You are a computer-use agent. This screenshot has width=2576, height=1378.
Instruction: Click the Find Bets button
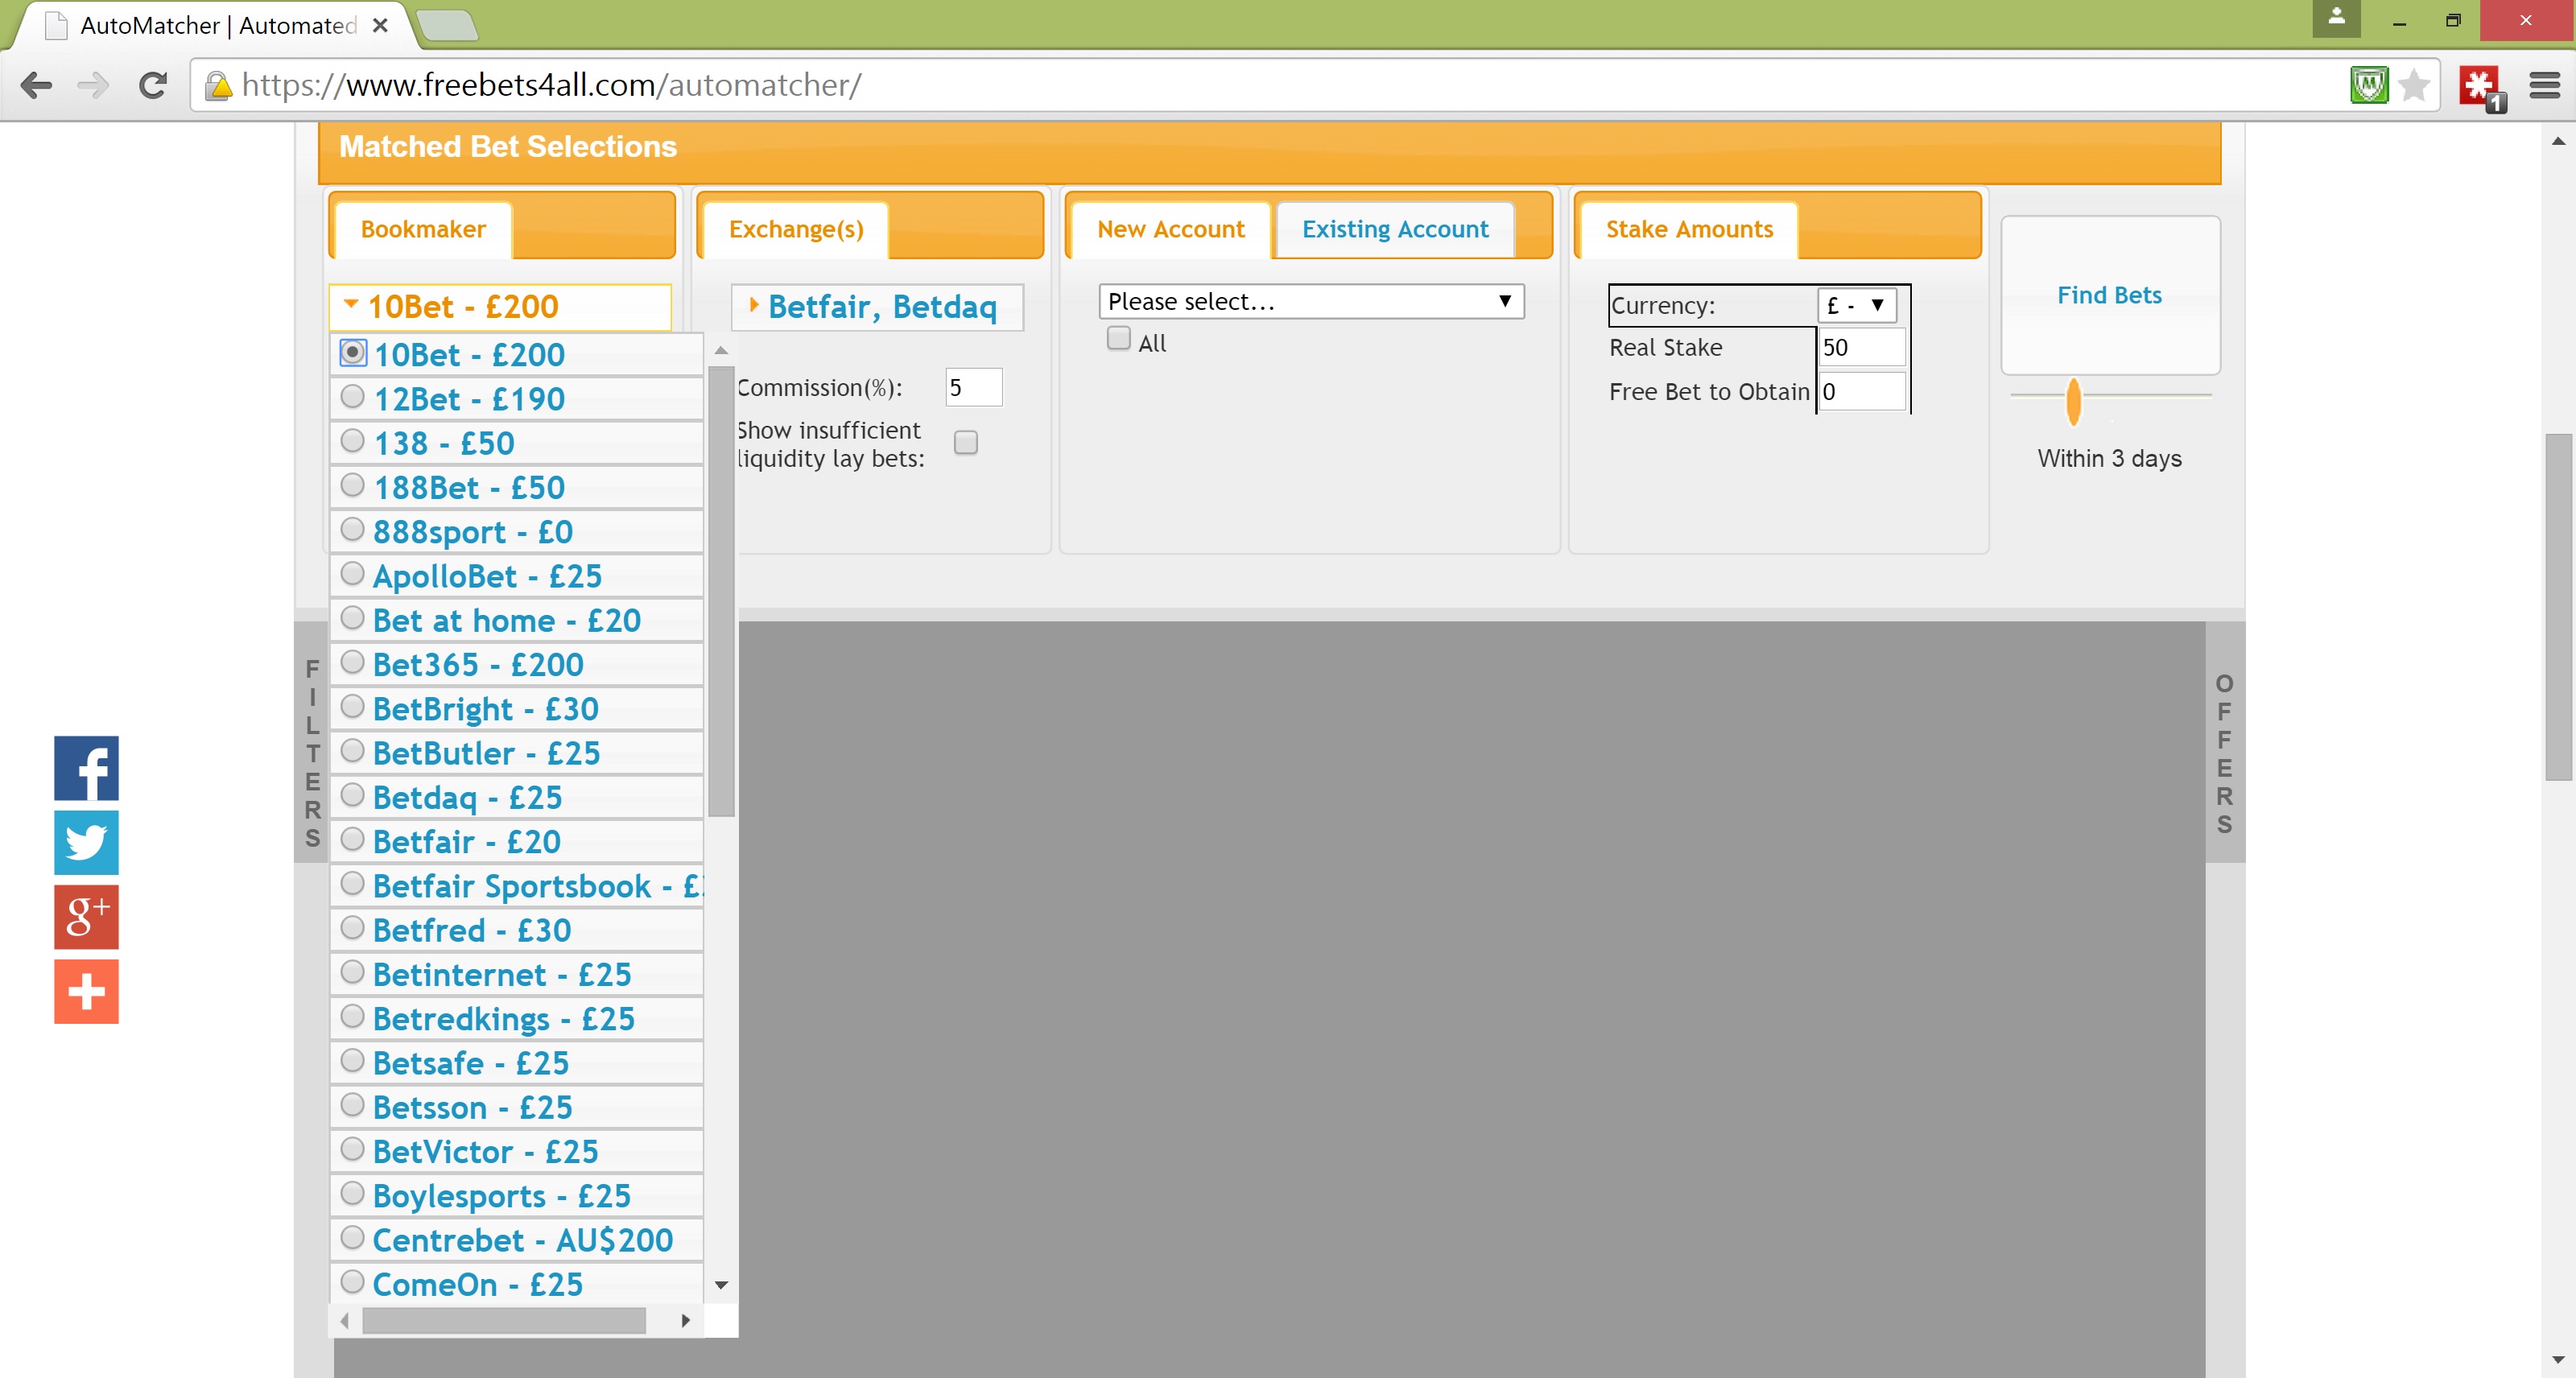tap(2110, 295)
